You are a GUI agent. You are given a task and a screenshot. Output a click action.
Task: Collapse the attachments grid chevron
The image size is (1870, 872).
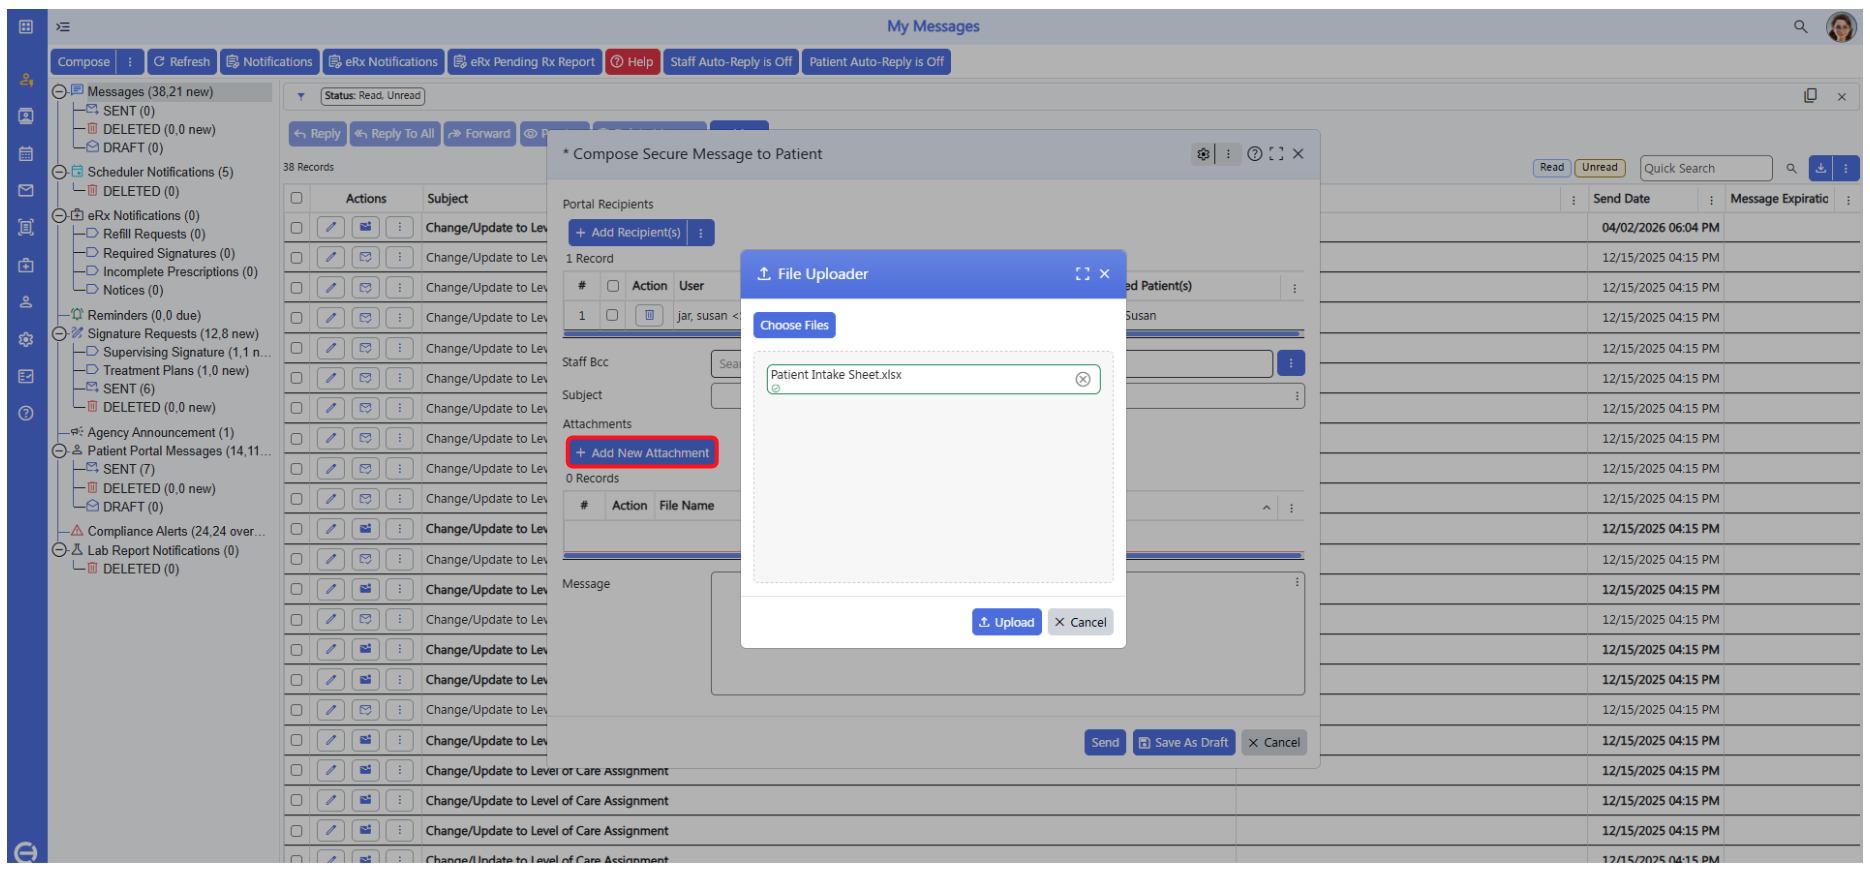tap(1266, 508)
